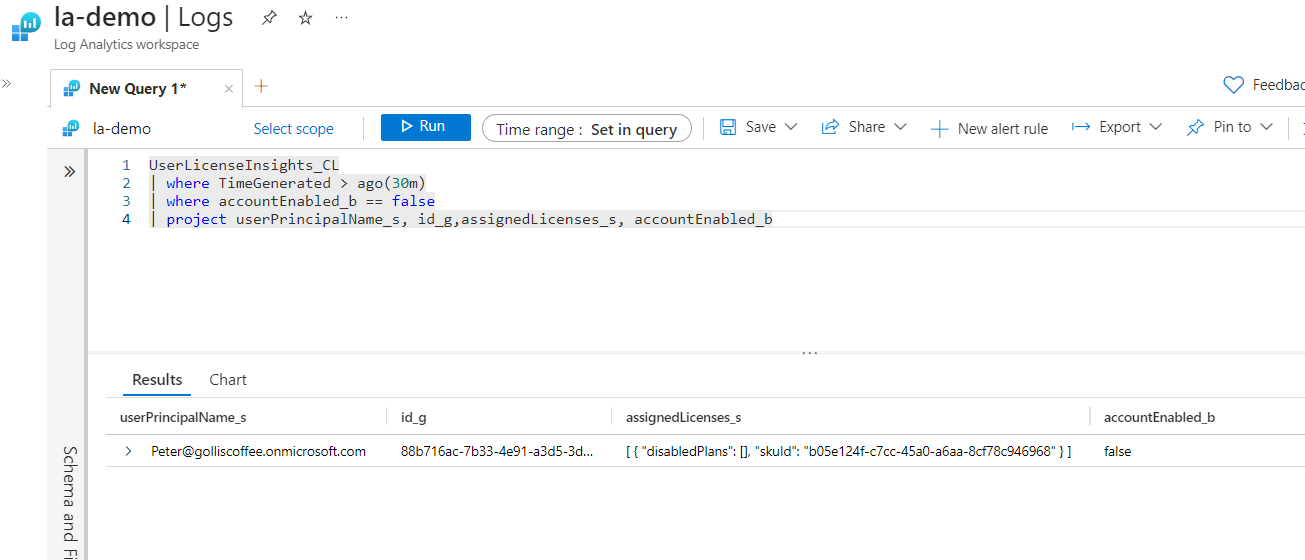Open the Select scope link
The image size is (1305, 560).
[294, 128]
